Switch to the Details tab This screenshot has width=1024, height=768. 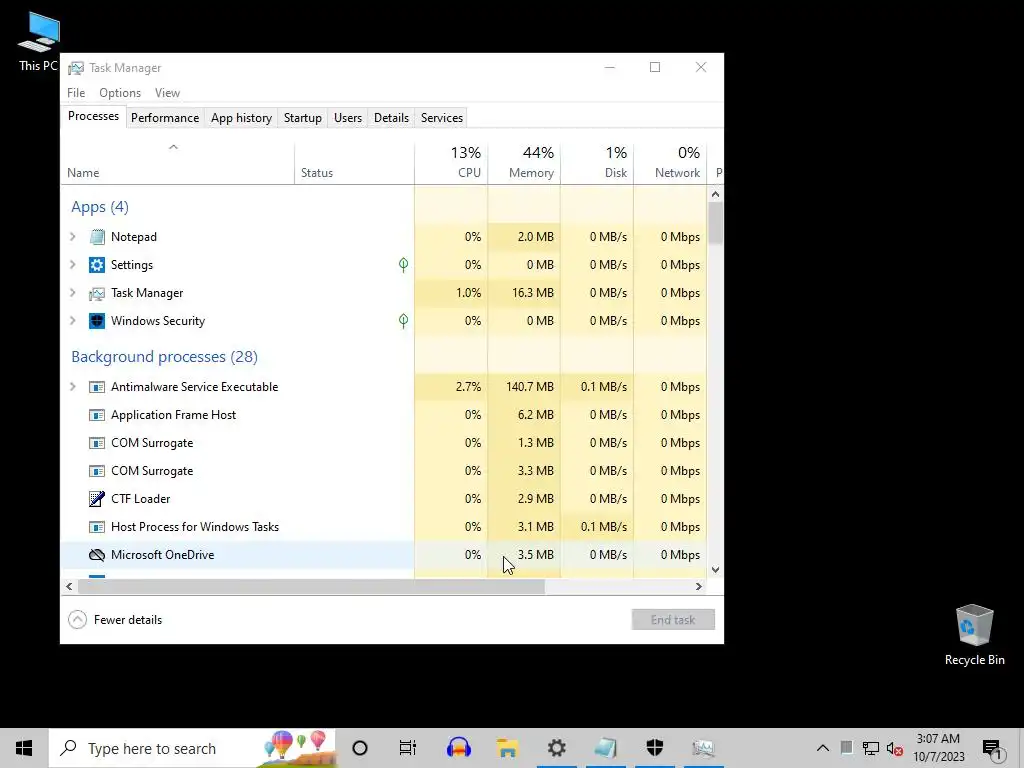tap(391, 118)
